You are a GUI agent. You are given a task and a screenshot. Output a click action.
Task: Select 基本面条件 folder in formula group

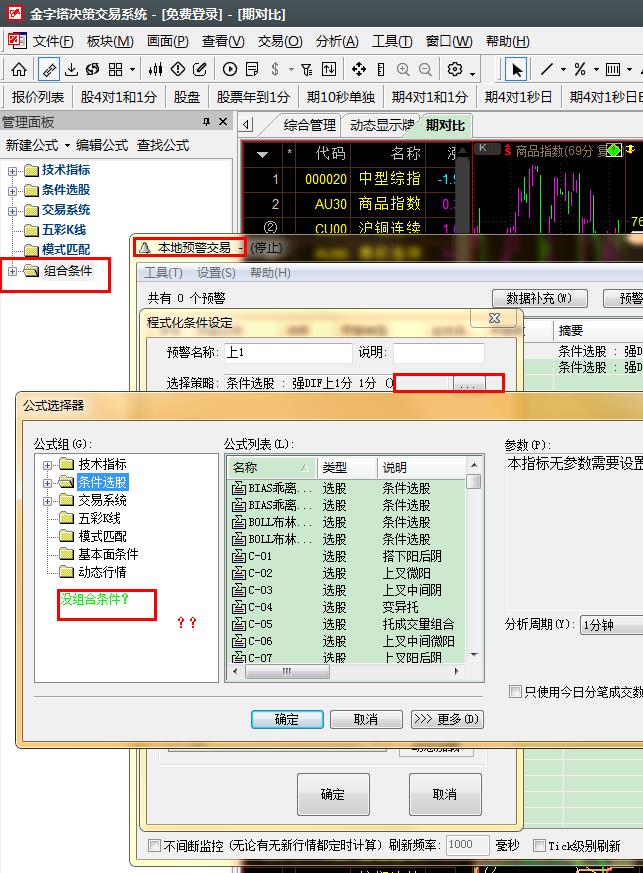click(x=108, y=554)
